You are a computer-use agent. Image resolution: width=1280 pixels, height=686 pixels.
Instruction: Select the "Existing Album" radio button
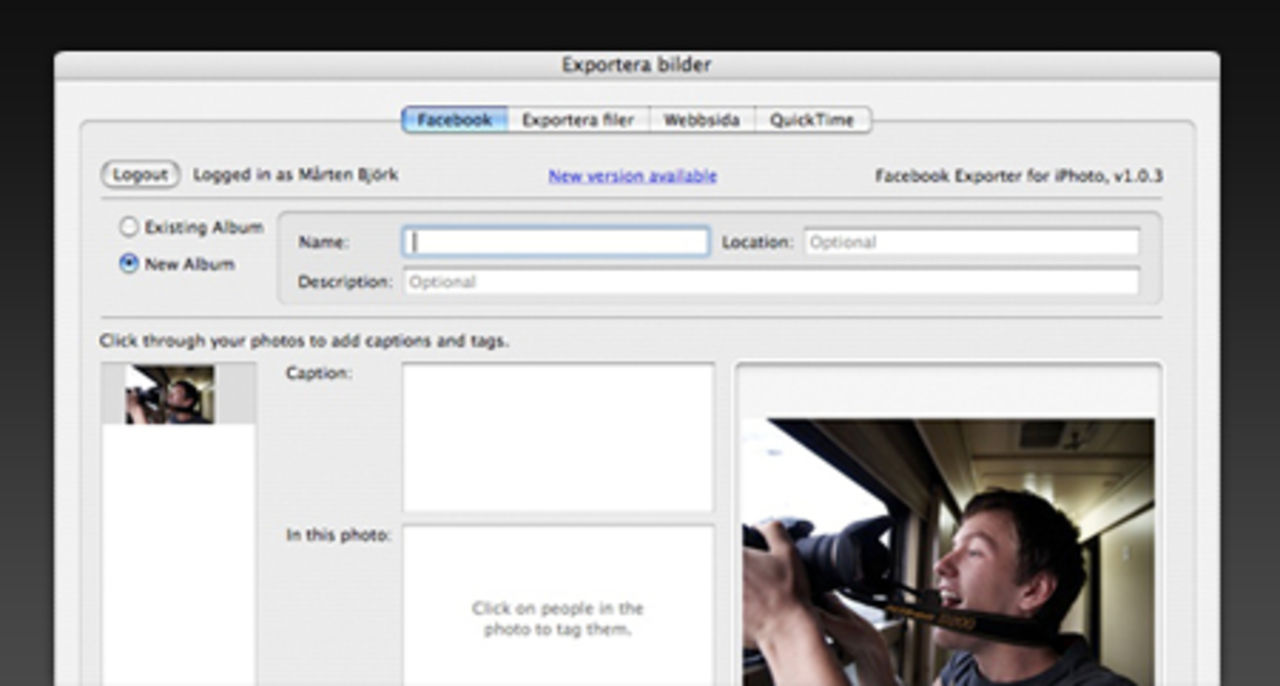pos(129,227)
